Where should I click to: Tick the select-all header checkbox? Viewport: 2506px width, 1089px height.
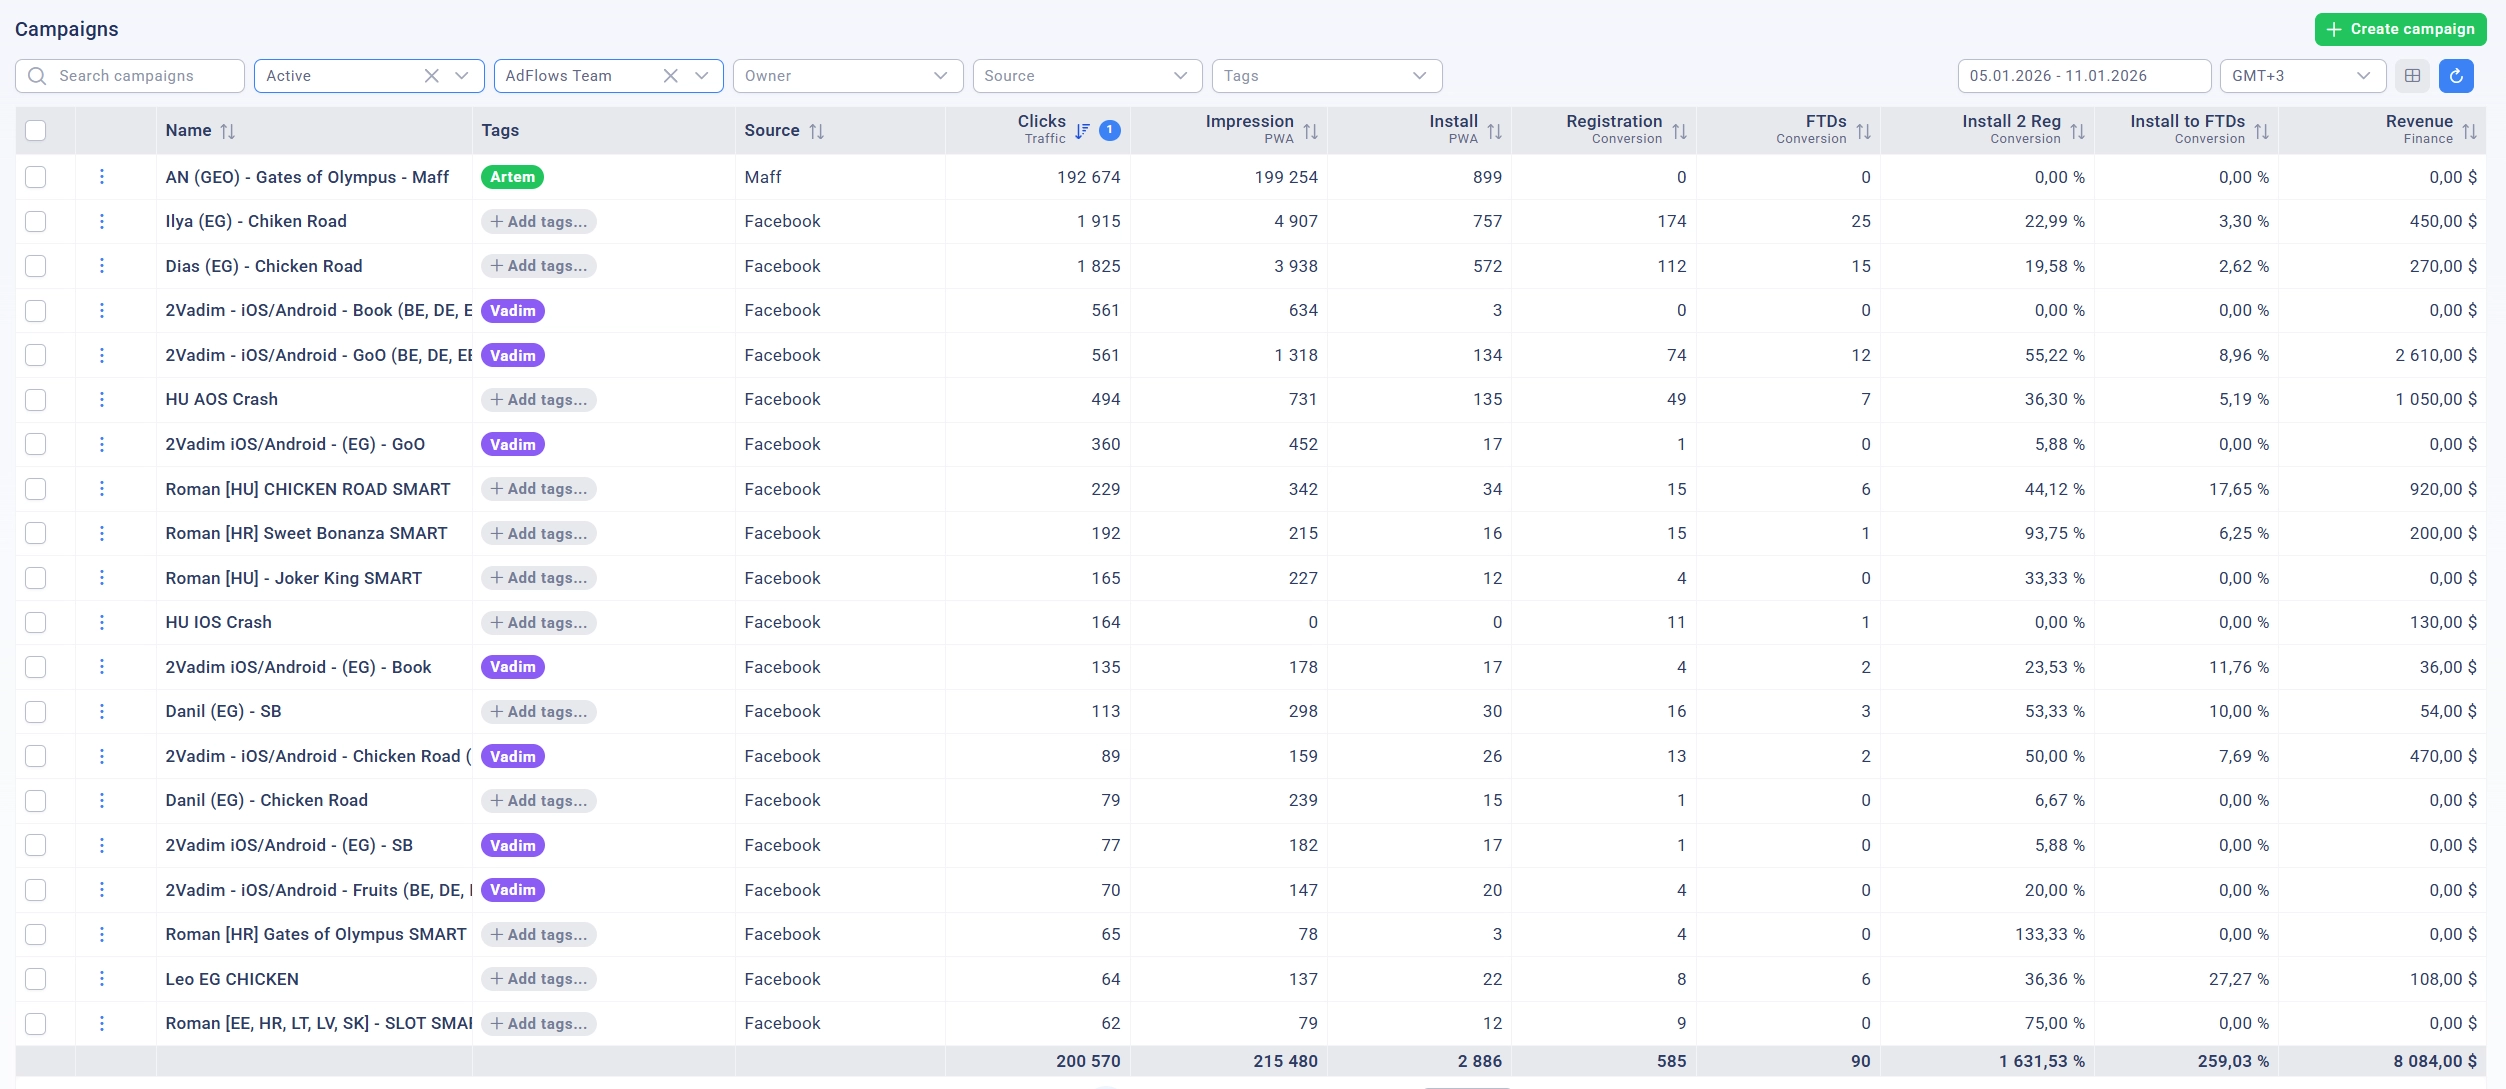tap(36, 131)
